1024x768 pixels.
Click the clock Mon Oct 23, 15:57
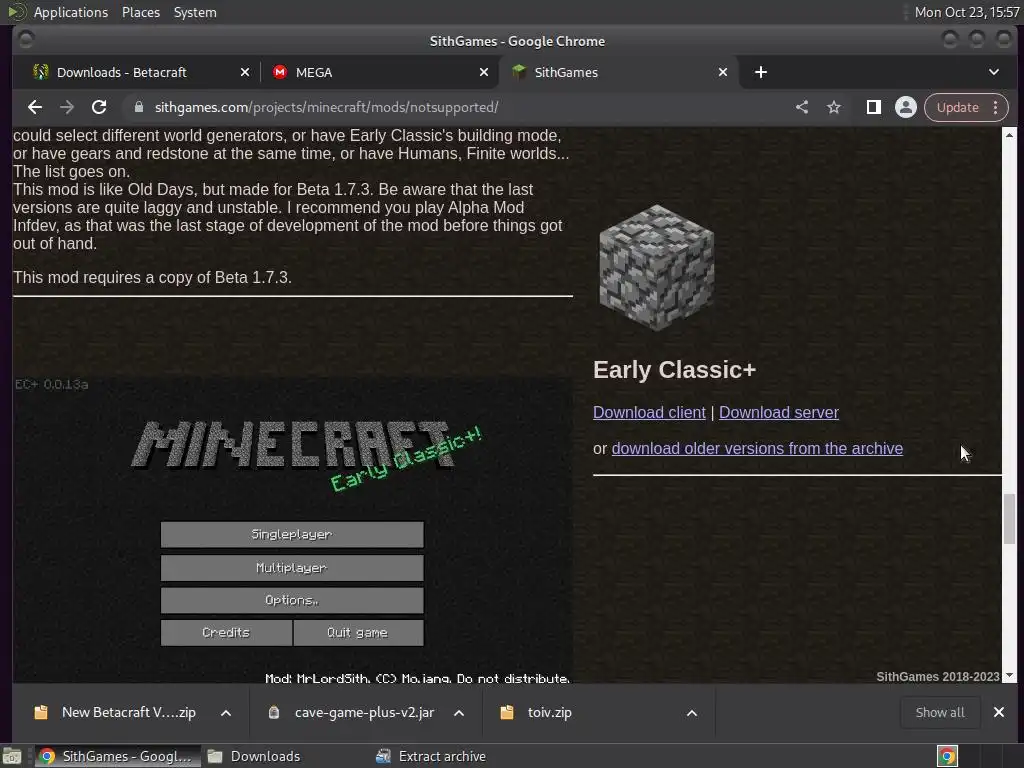click(967, 12)
